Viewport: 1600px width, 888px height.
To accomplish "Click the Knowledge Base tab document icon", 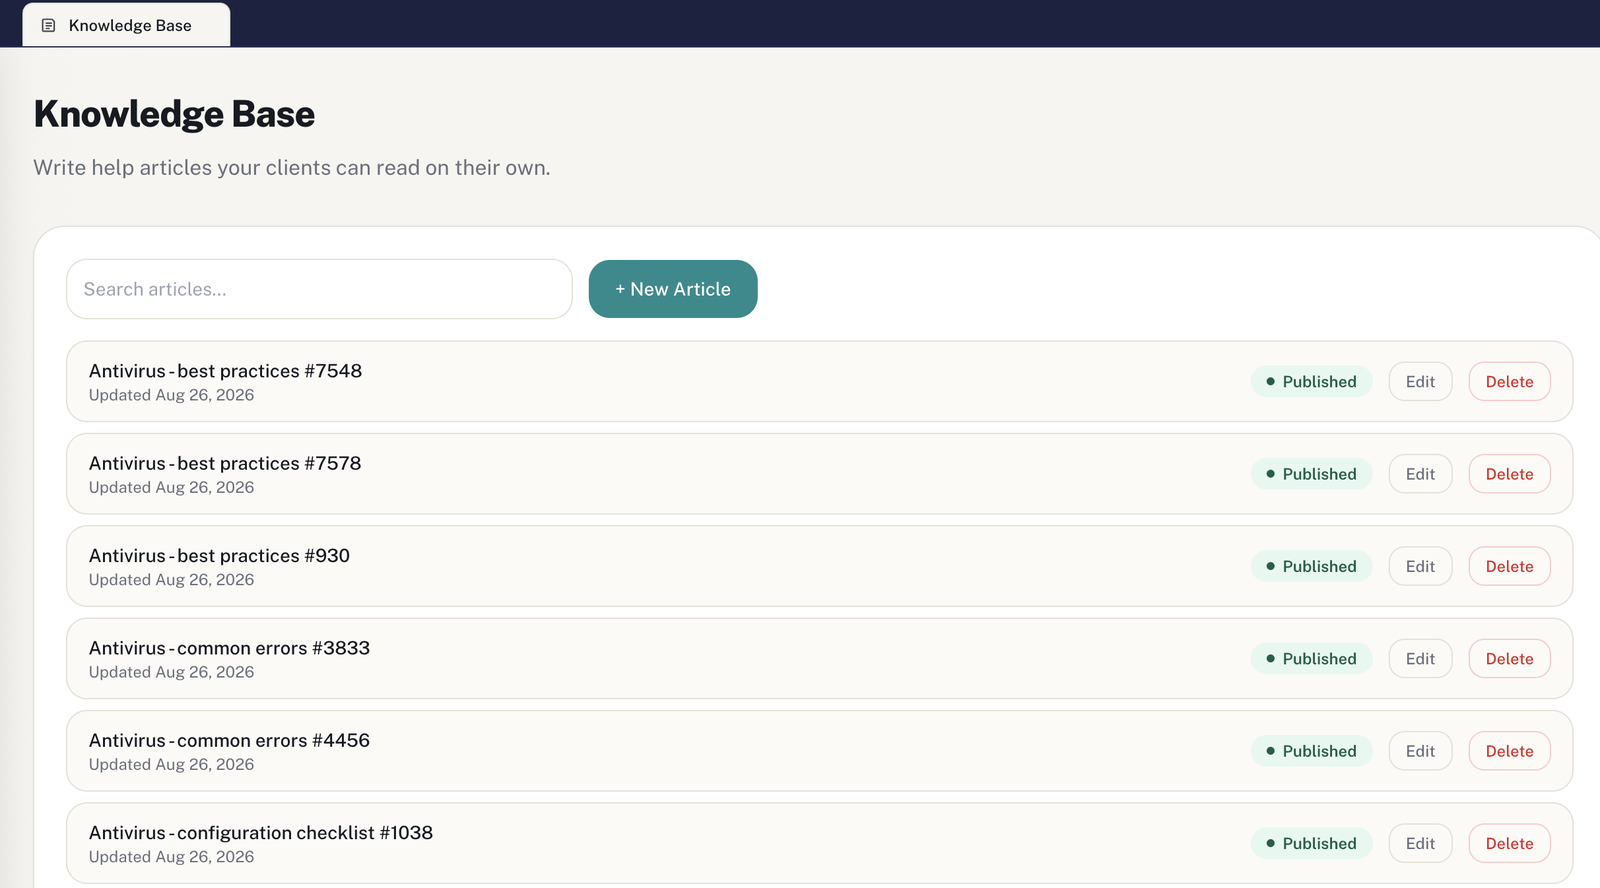I will point(48,25).
